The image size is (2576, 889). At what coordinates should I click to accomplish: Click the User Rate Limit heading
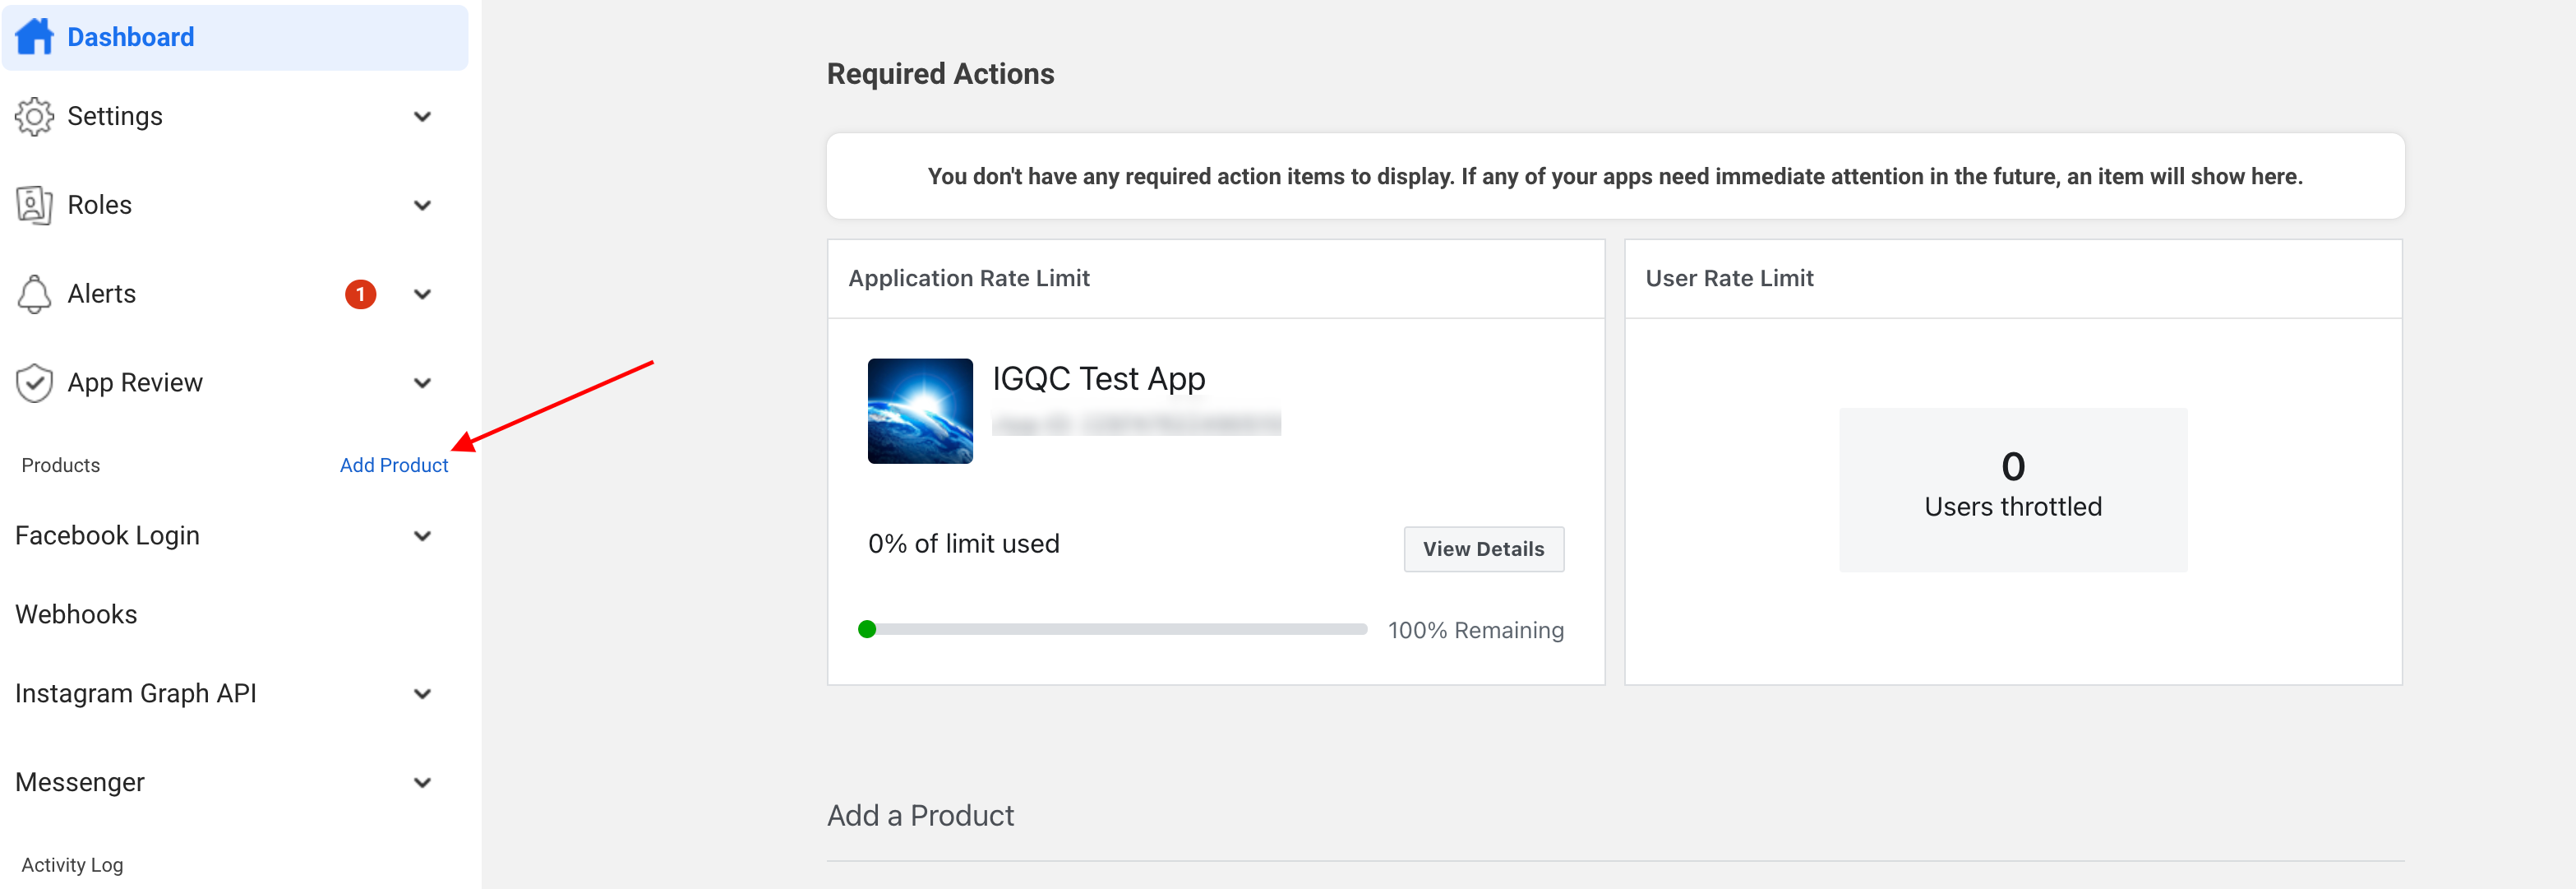point(1729,278)
